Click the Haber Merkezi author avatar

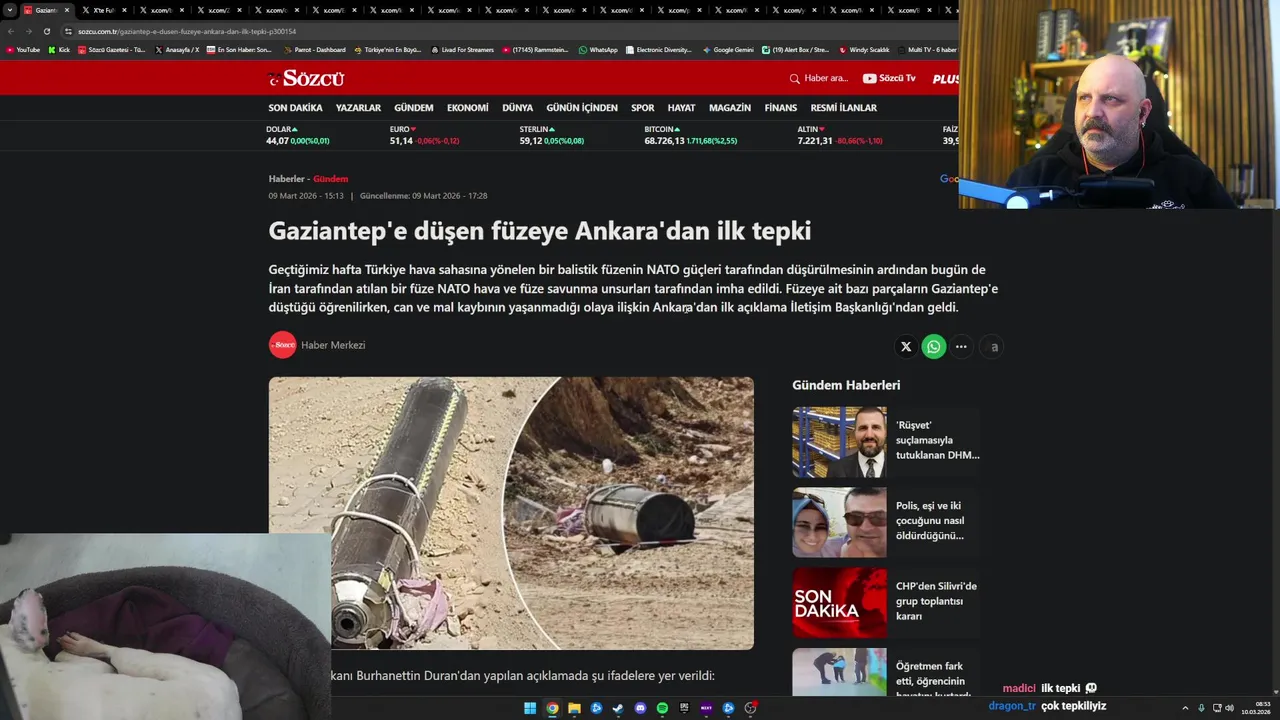coord(283,345)
